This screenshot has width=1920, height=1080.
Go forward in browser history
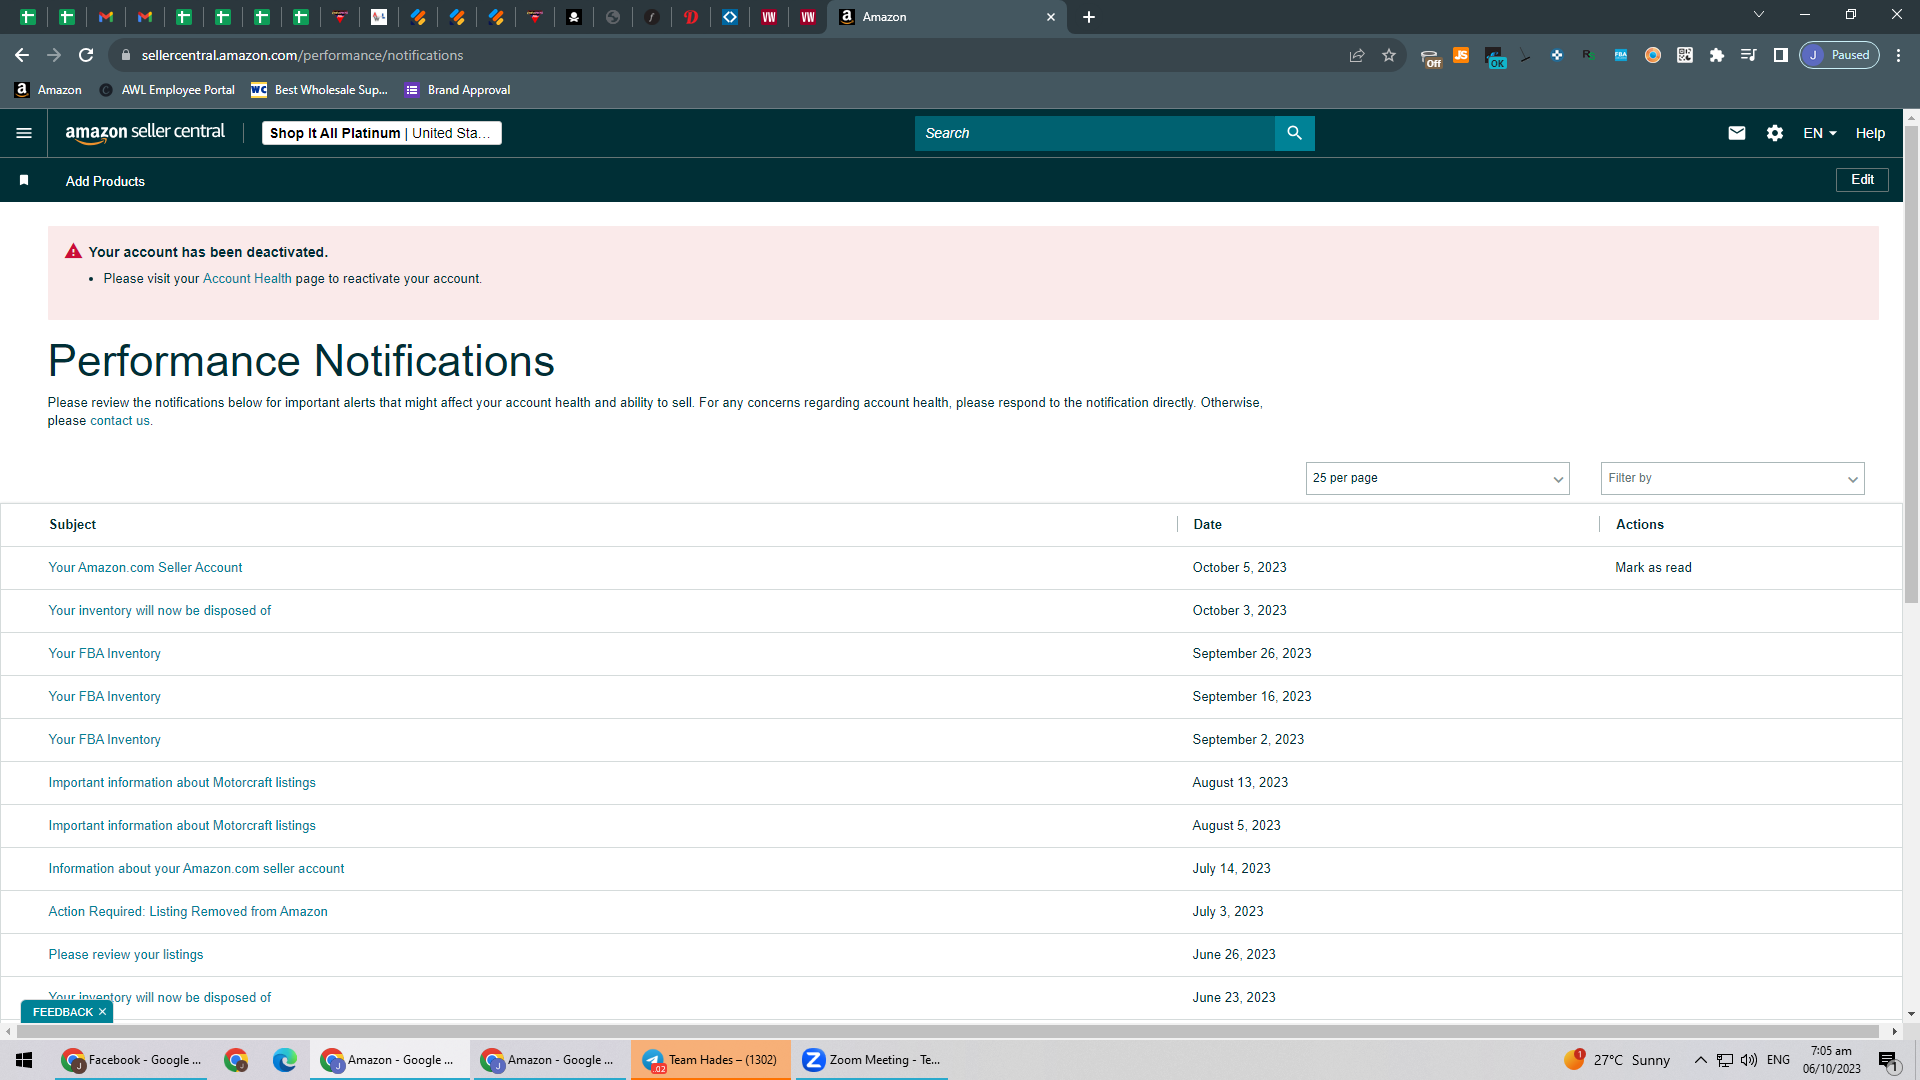click(54, 55)
